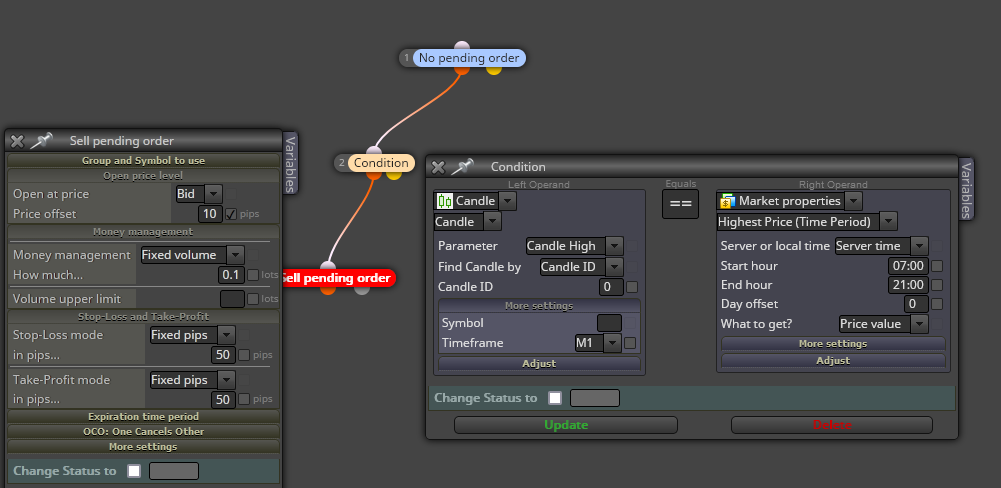Toggle the Stop-Loss pips checkbox

pyautogui.click(x=244, y=355)
